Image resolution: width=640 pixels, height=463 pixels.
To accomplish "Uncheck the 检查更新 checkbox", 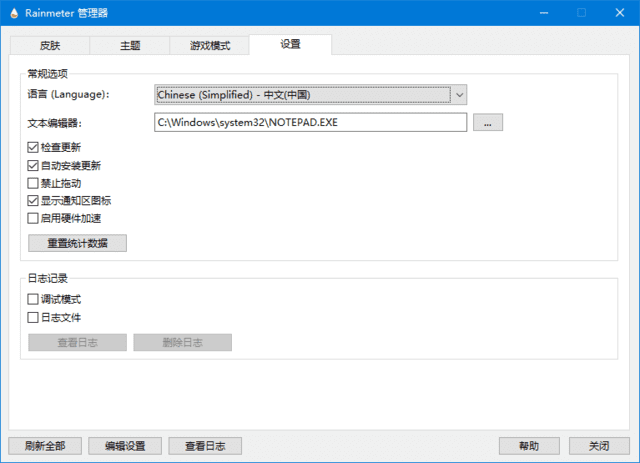I will coord(33,148).
